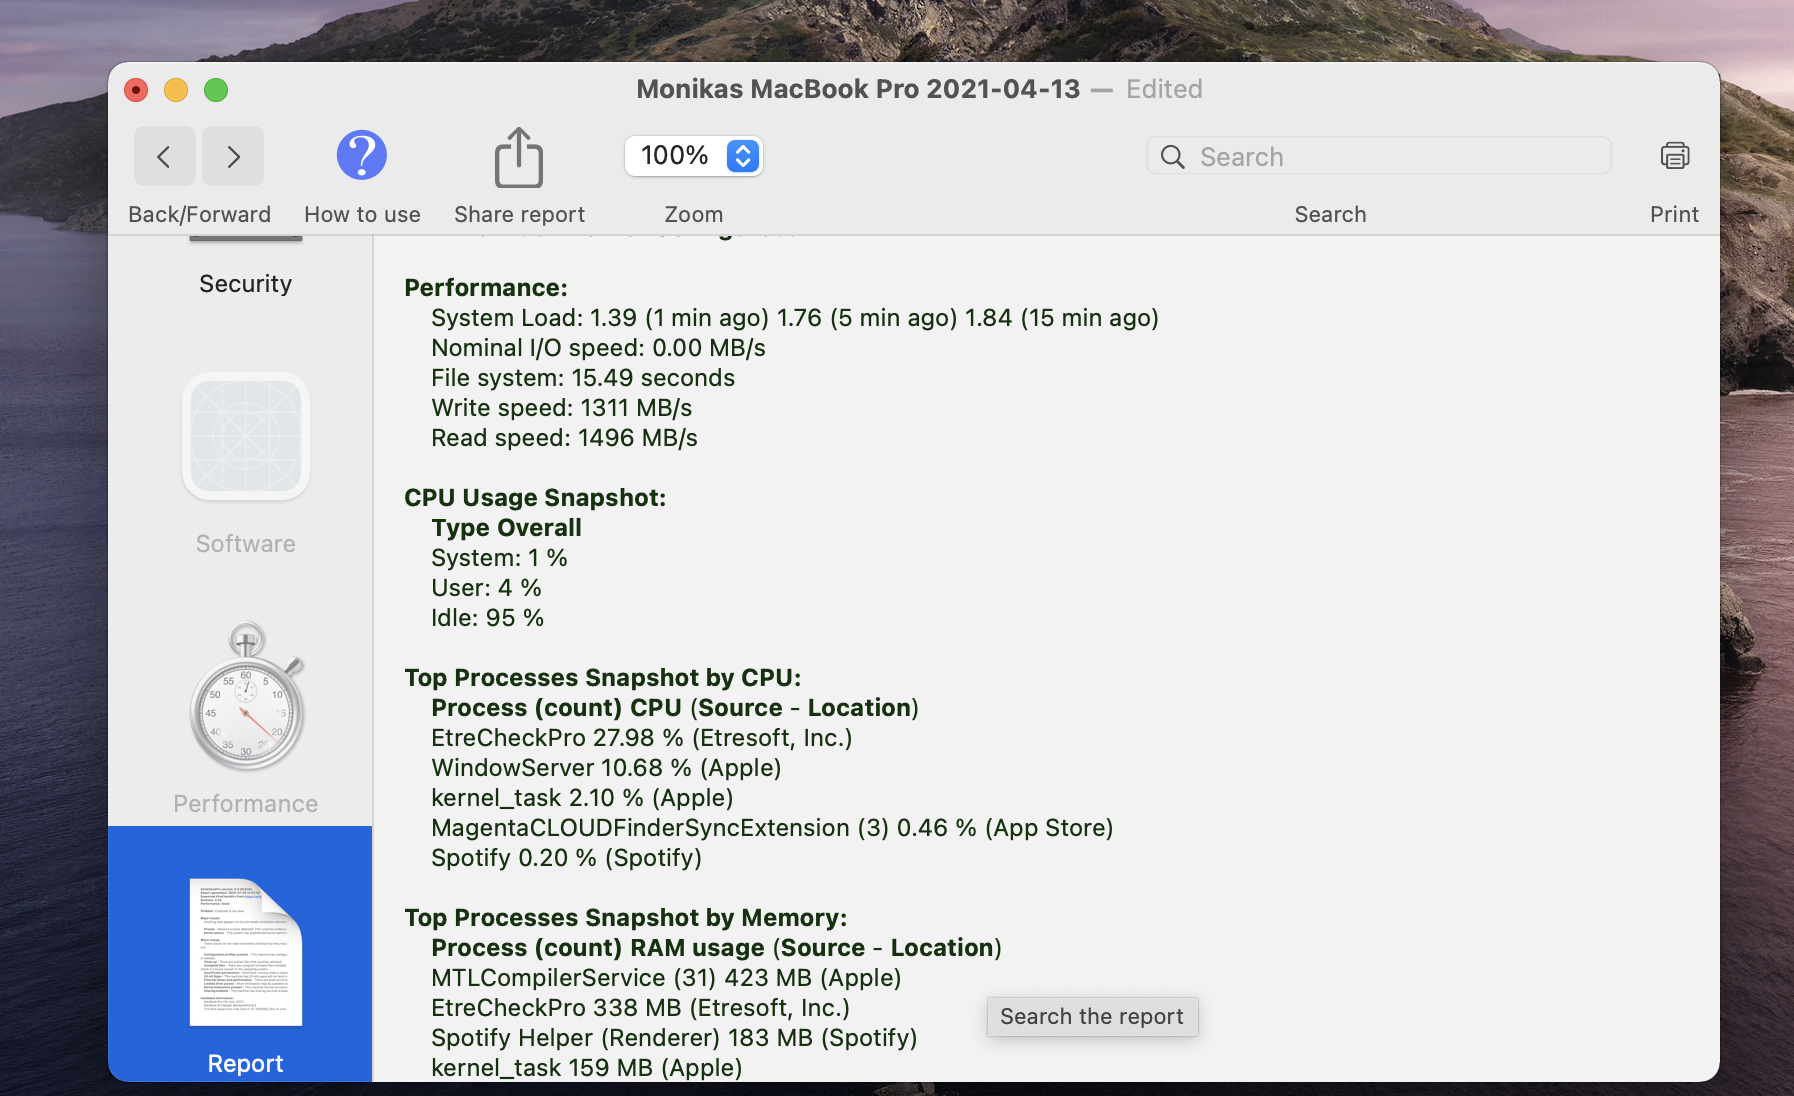
Task: Click the Performance heading in report
Action: (x=486, y=288)
